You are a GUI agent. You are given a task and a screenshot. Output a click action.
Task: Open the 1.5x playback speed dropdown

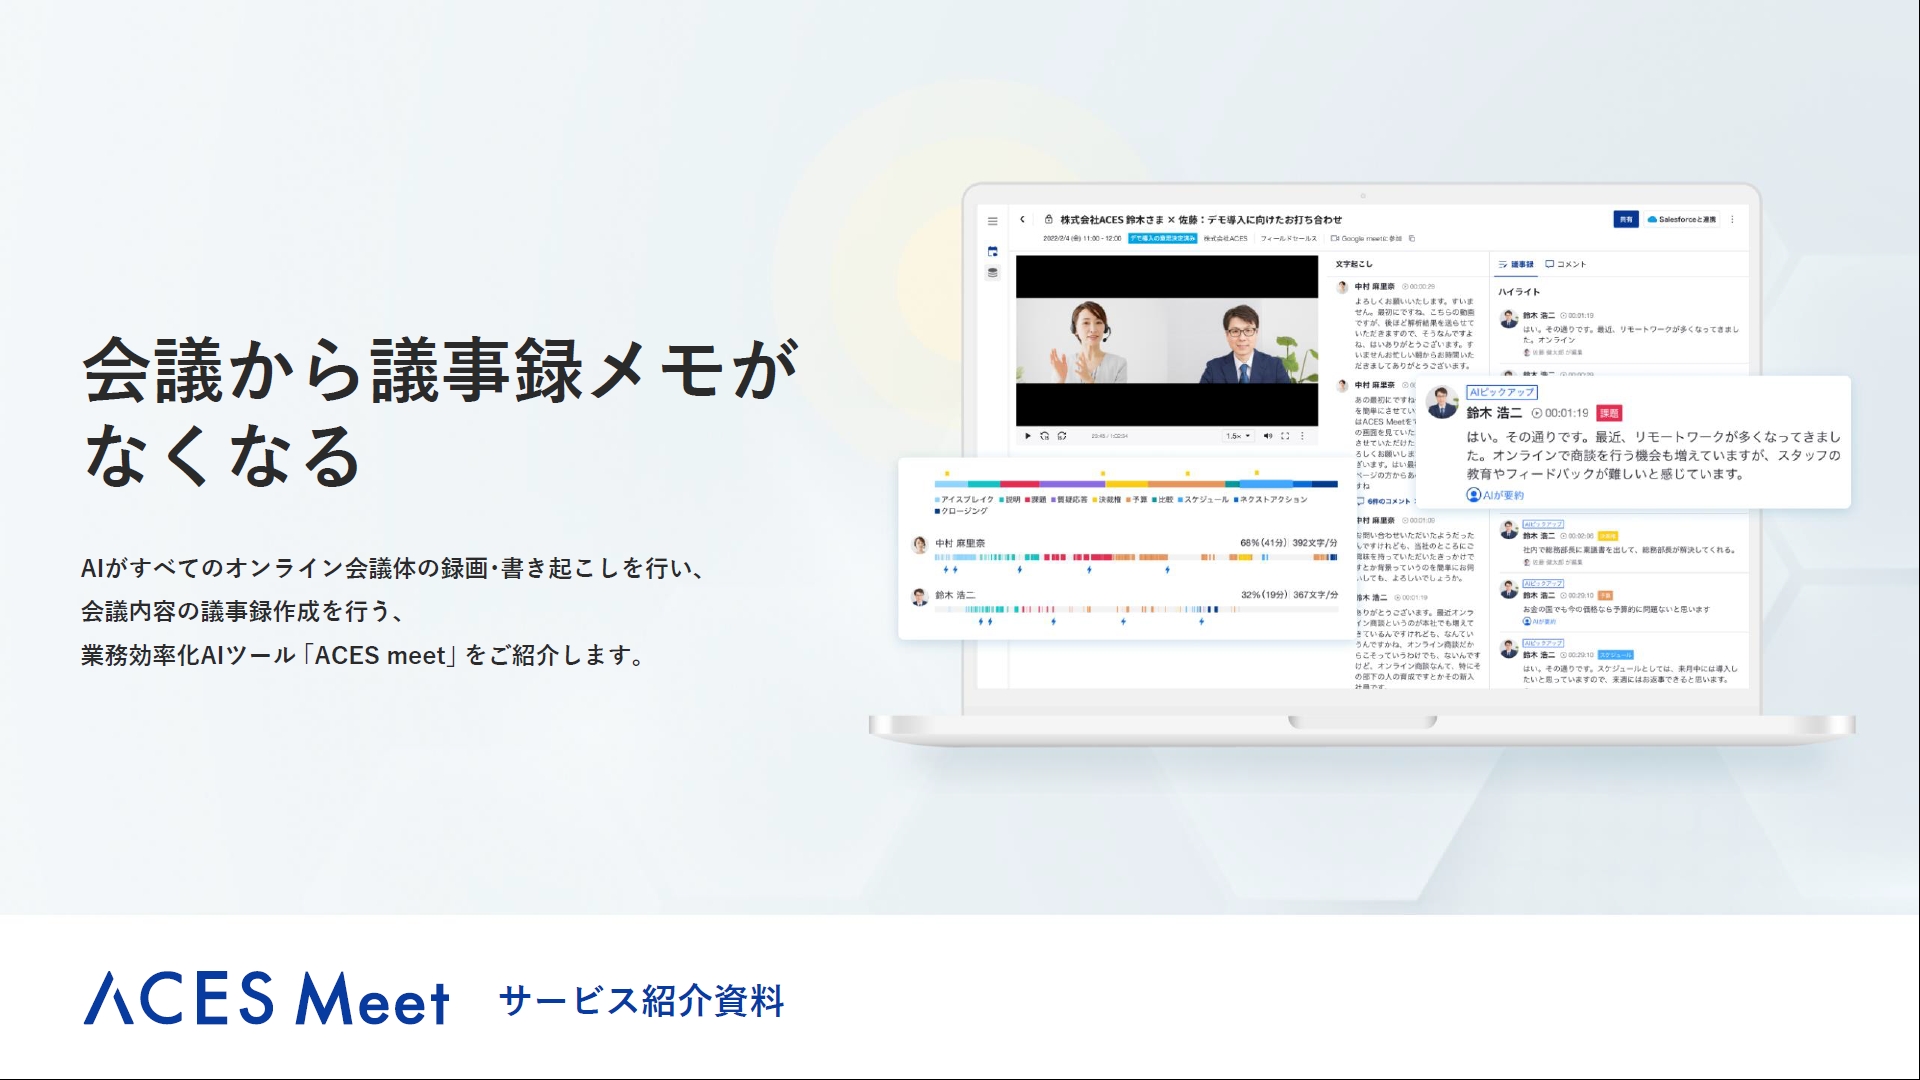point(1238,436)
